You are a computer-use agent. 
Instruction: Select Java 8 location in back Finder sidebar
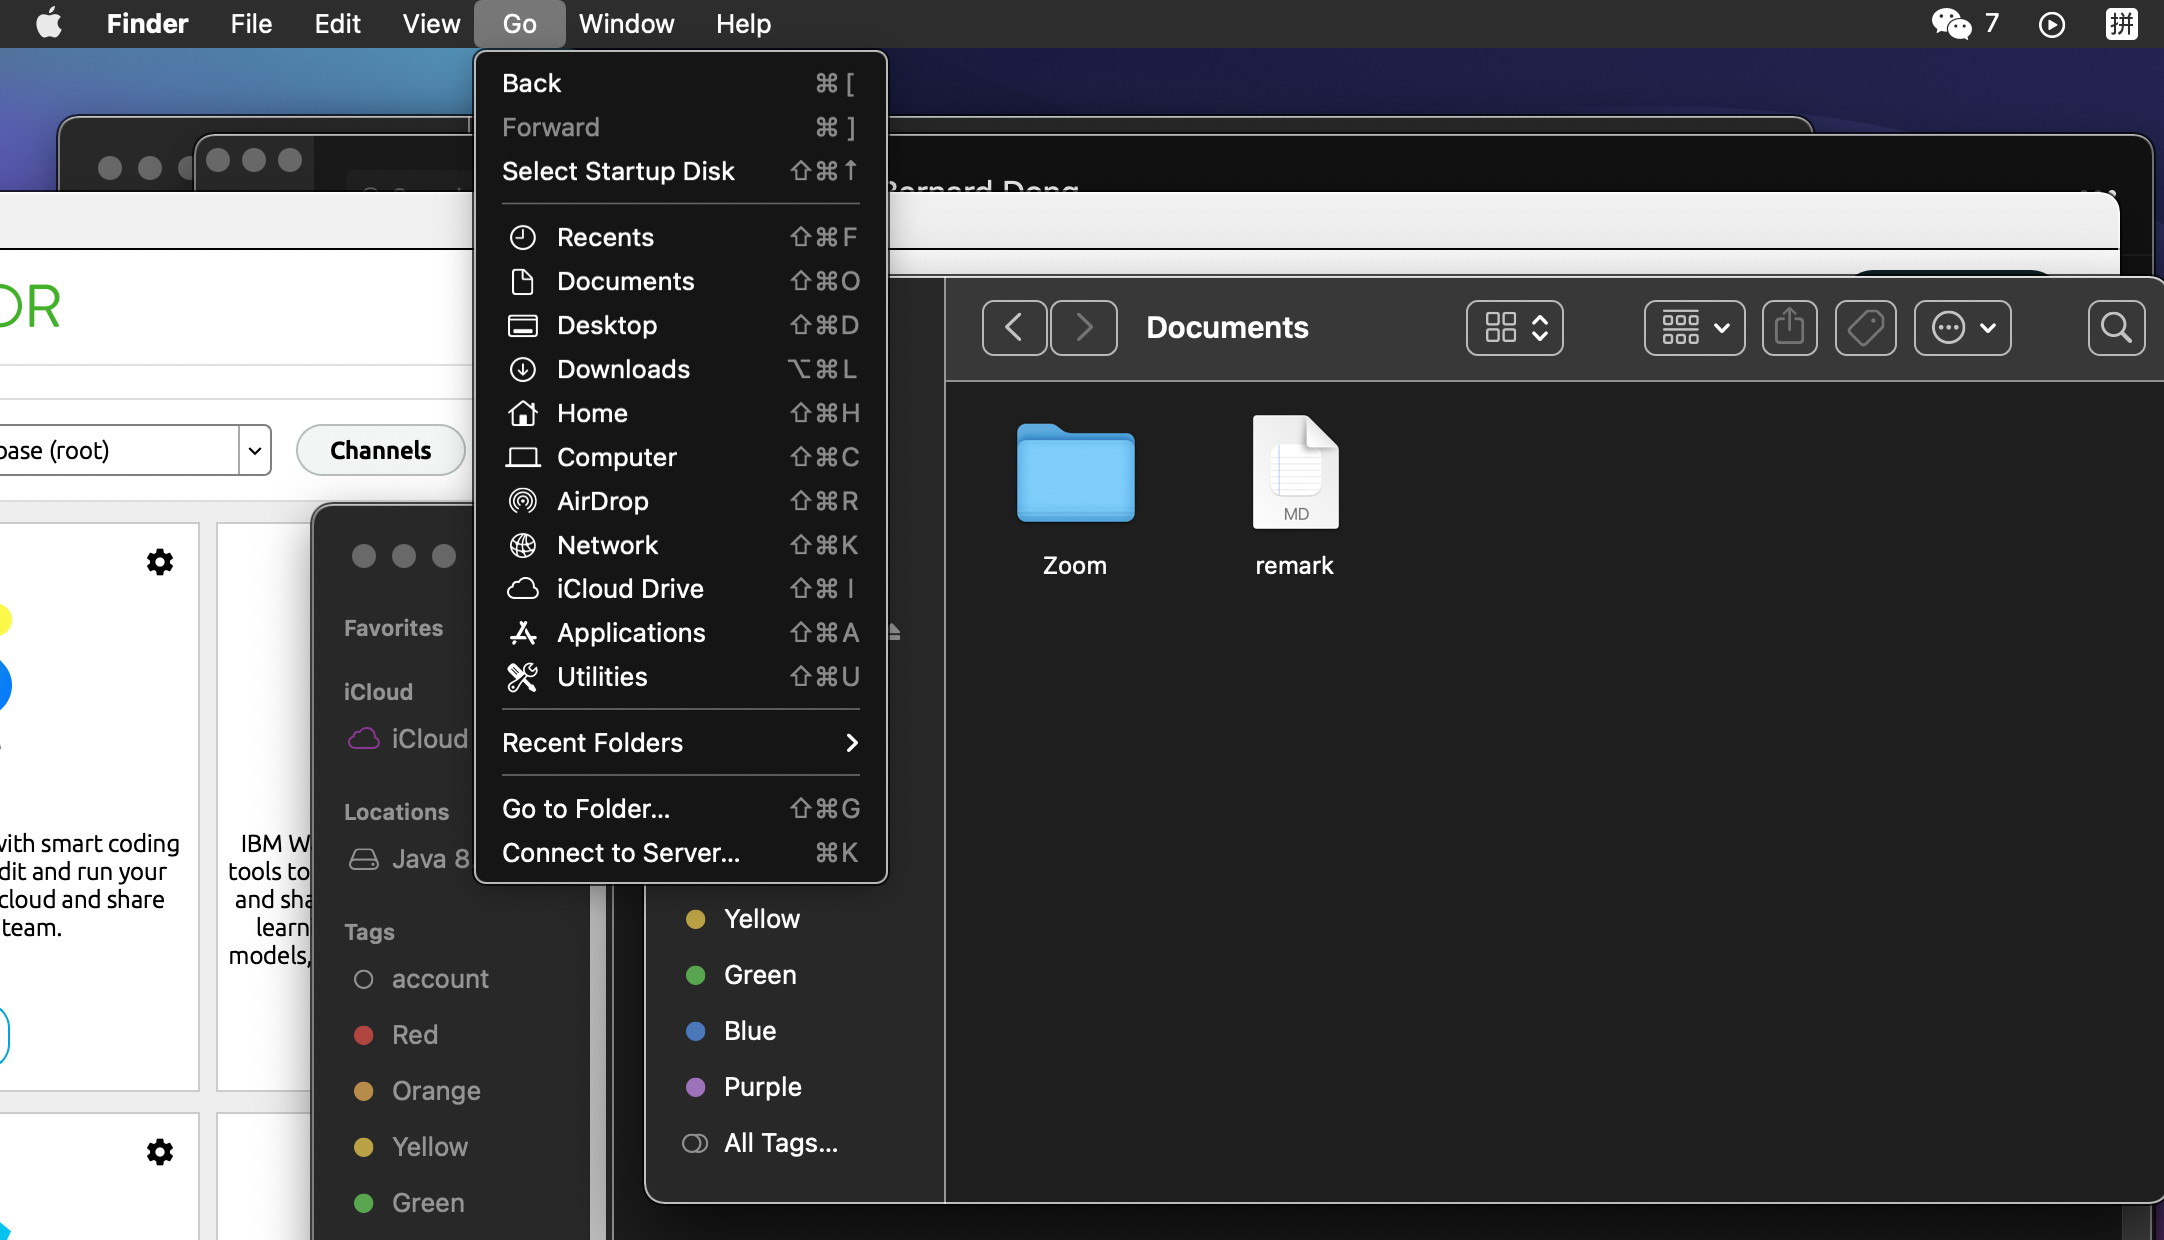(x=408, y=859)
